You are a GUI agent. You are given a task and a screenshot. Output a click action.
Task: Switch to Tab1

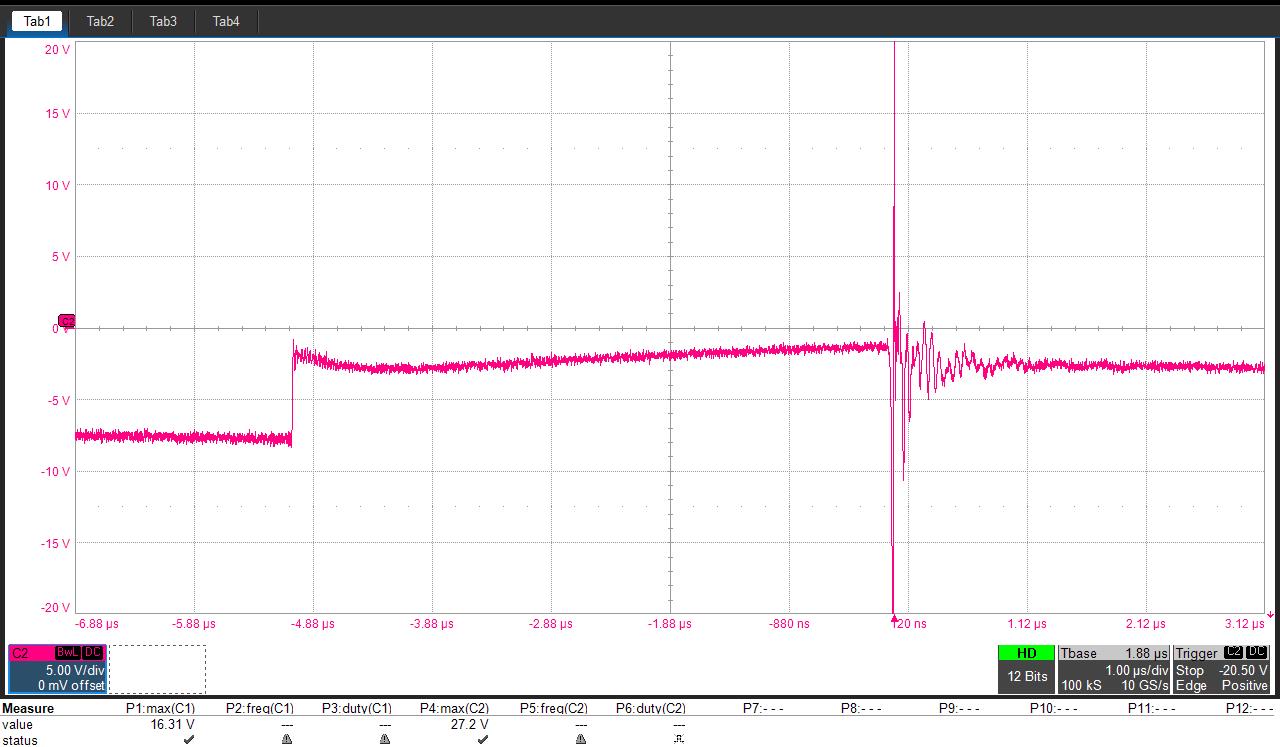[x=37, y=21]
